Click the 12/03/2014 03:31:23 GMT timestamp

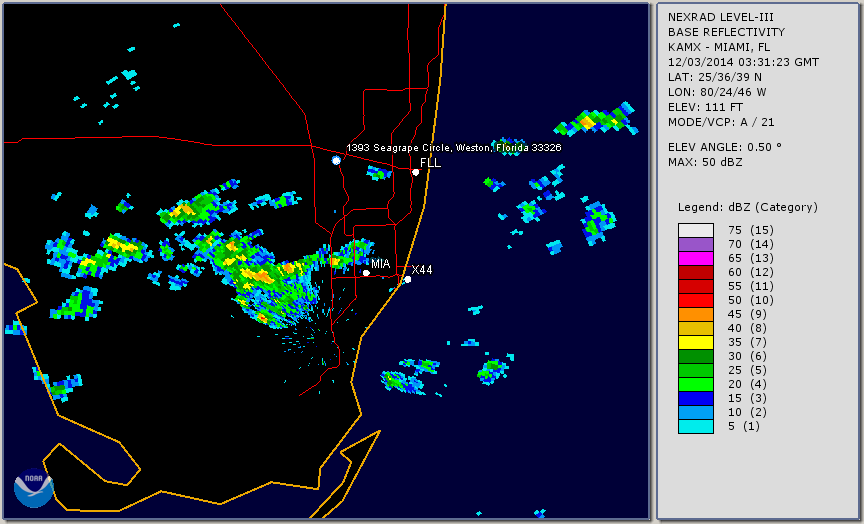coord(743,62)
